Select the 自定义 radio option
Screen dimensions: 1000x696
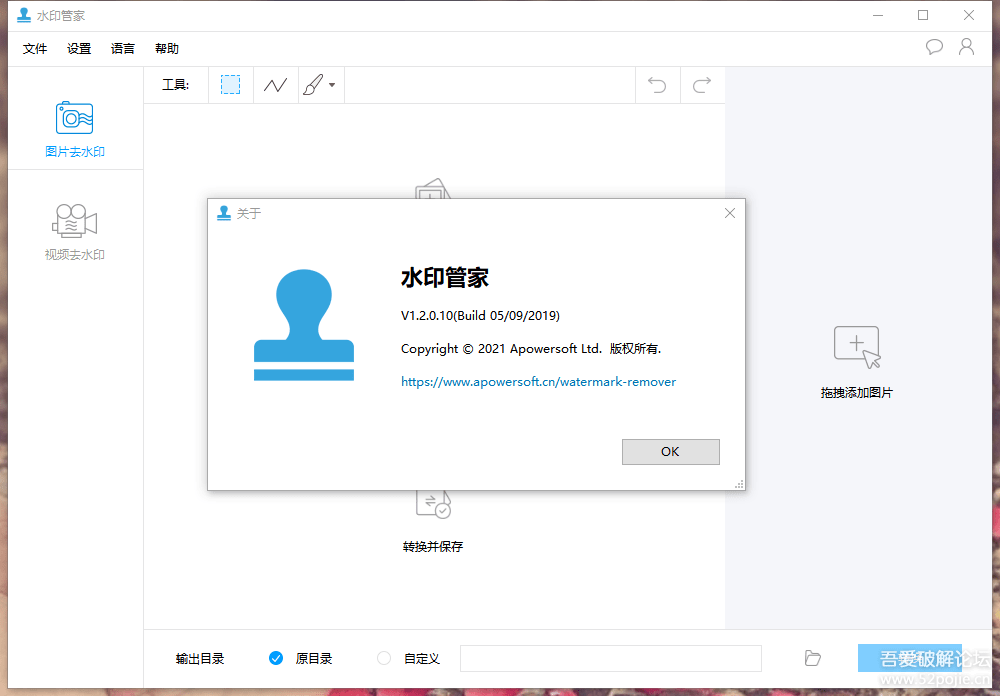(384, 658)
